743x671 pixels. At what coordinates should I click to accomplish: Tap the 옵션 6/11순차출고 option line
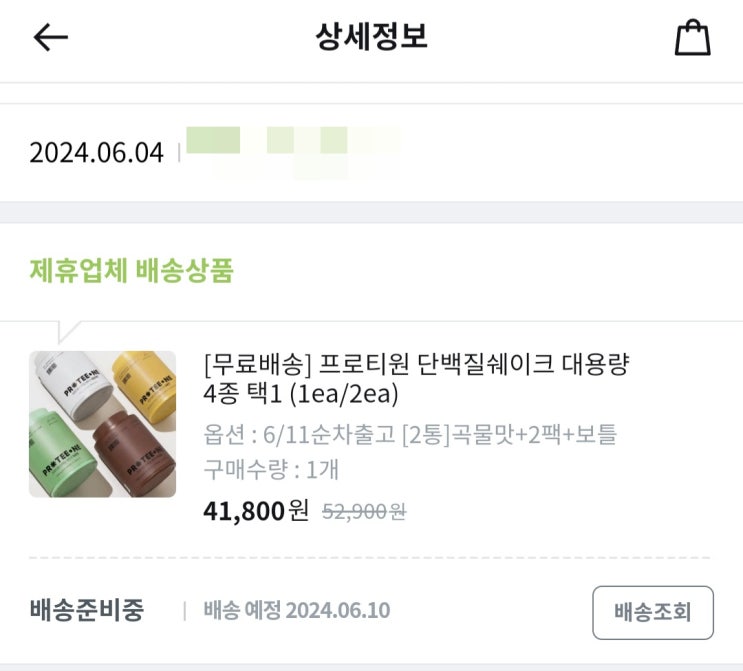coord(410,434)
